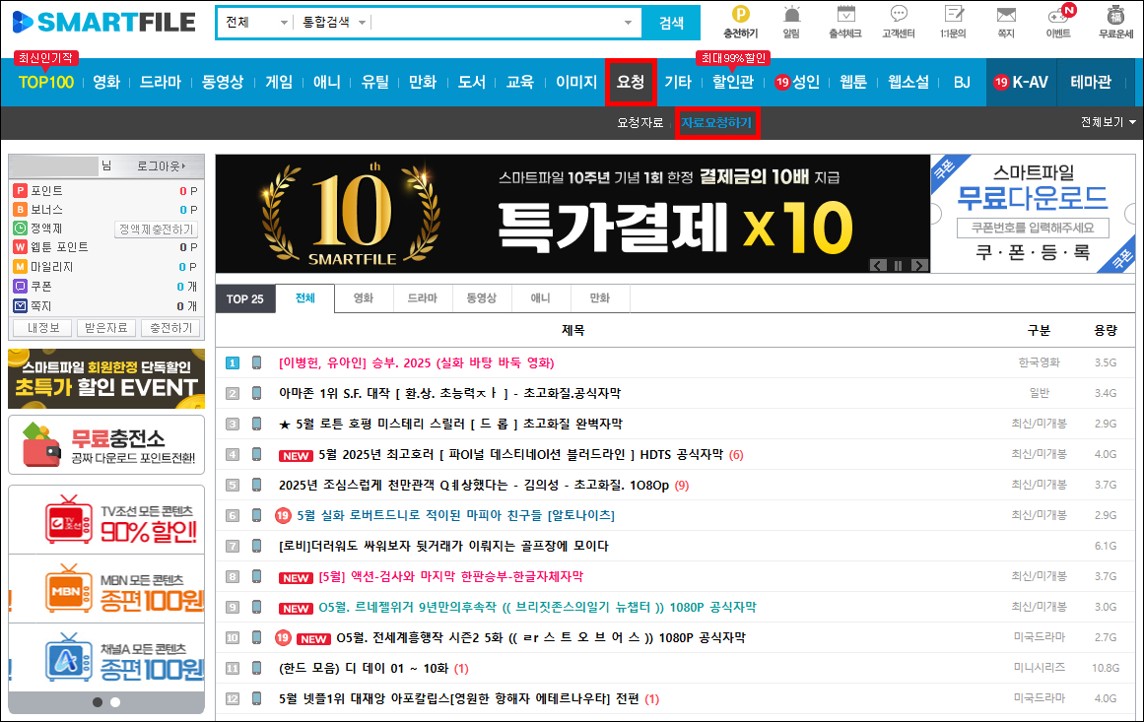Image resolution: width=1144 pixels, height=722 pixels.
Task: Click 요청자료 submenu link
Action: 640,123
